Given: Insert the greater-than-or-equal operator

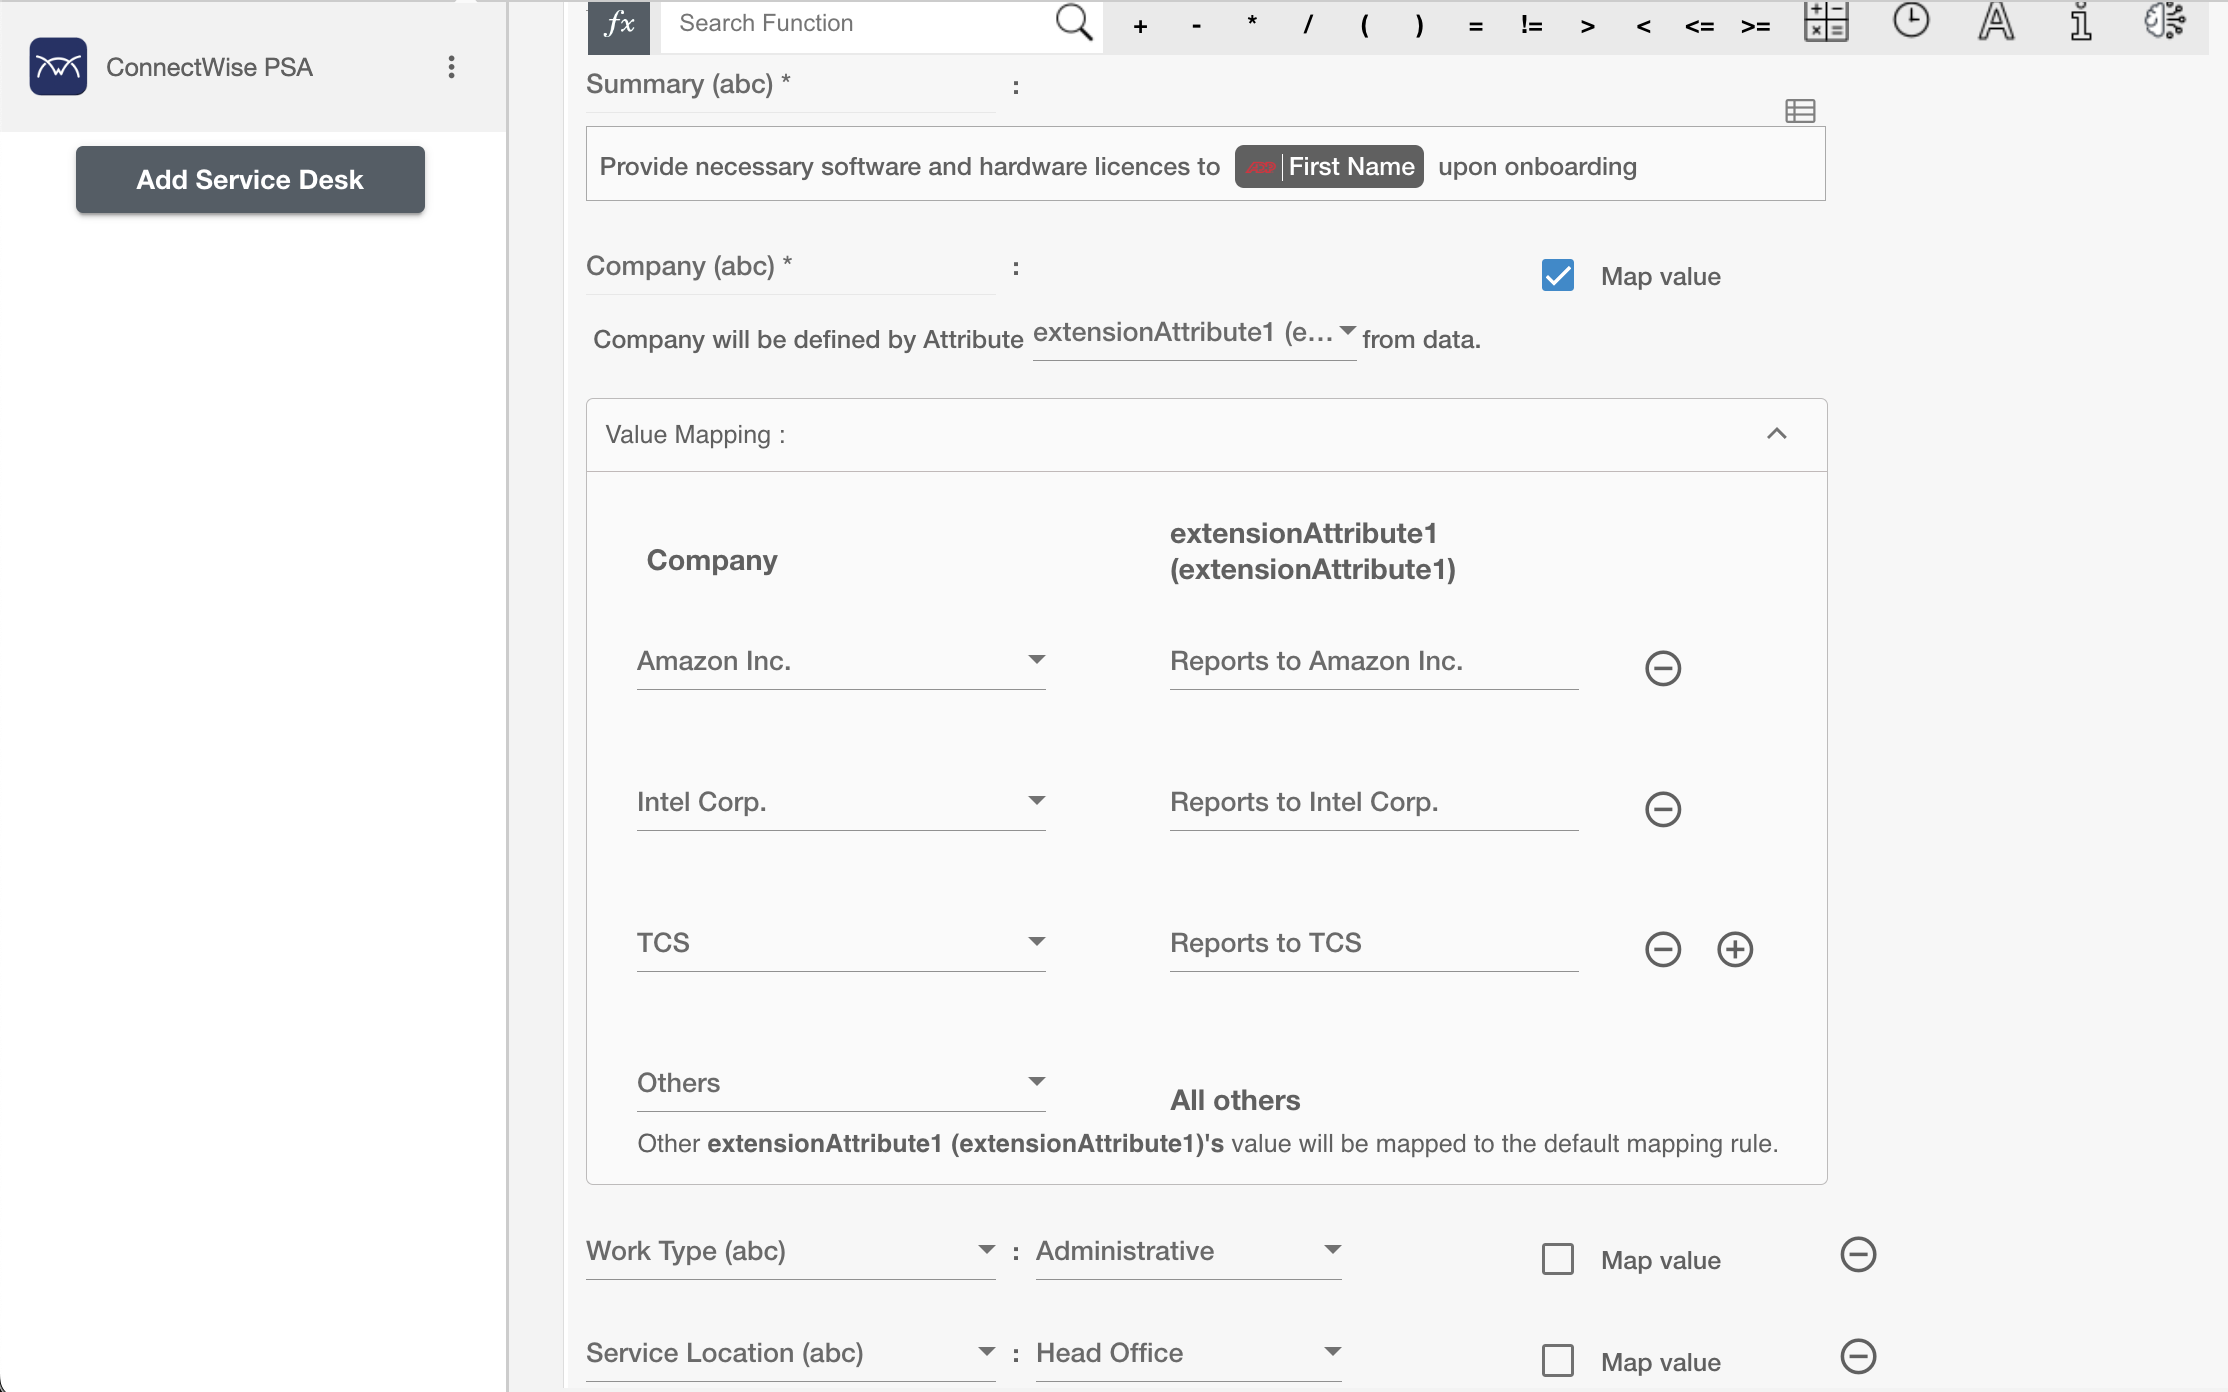Looking at the screenshot, I should point(1756,27).
